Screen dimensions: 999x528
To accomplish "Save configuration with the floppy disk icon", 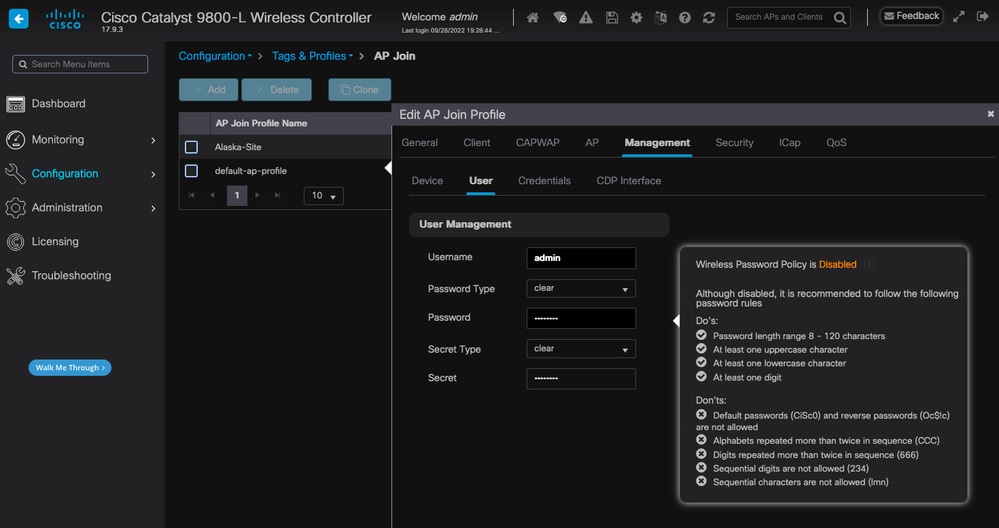I will pos(612,18).
